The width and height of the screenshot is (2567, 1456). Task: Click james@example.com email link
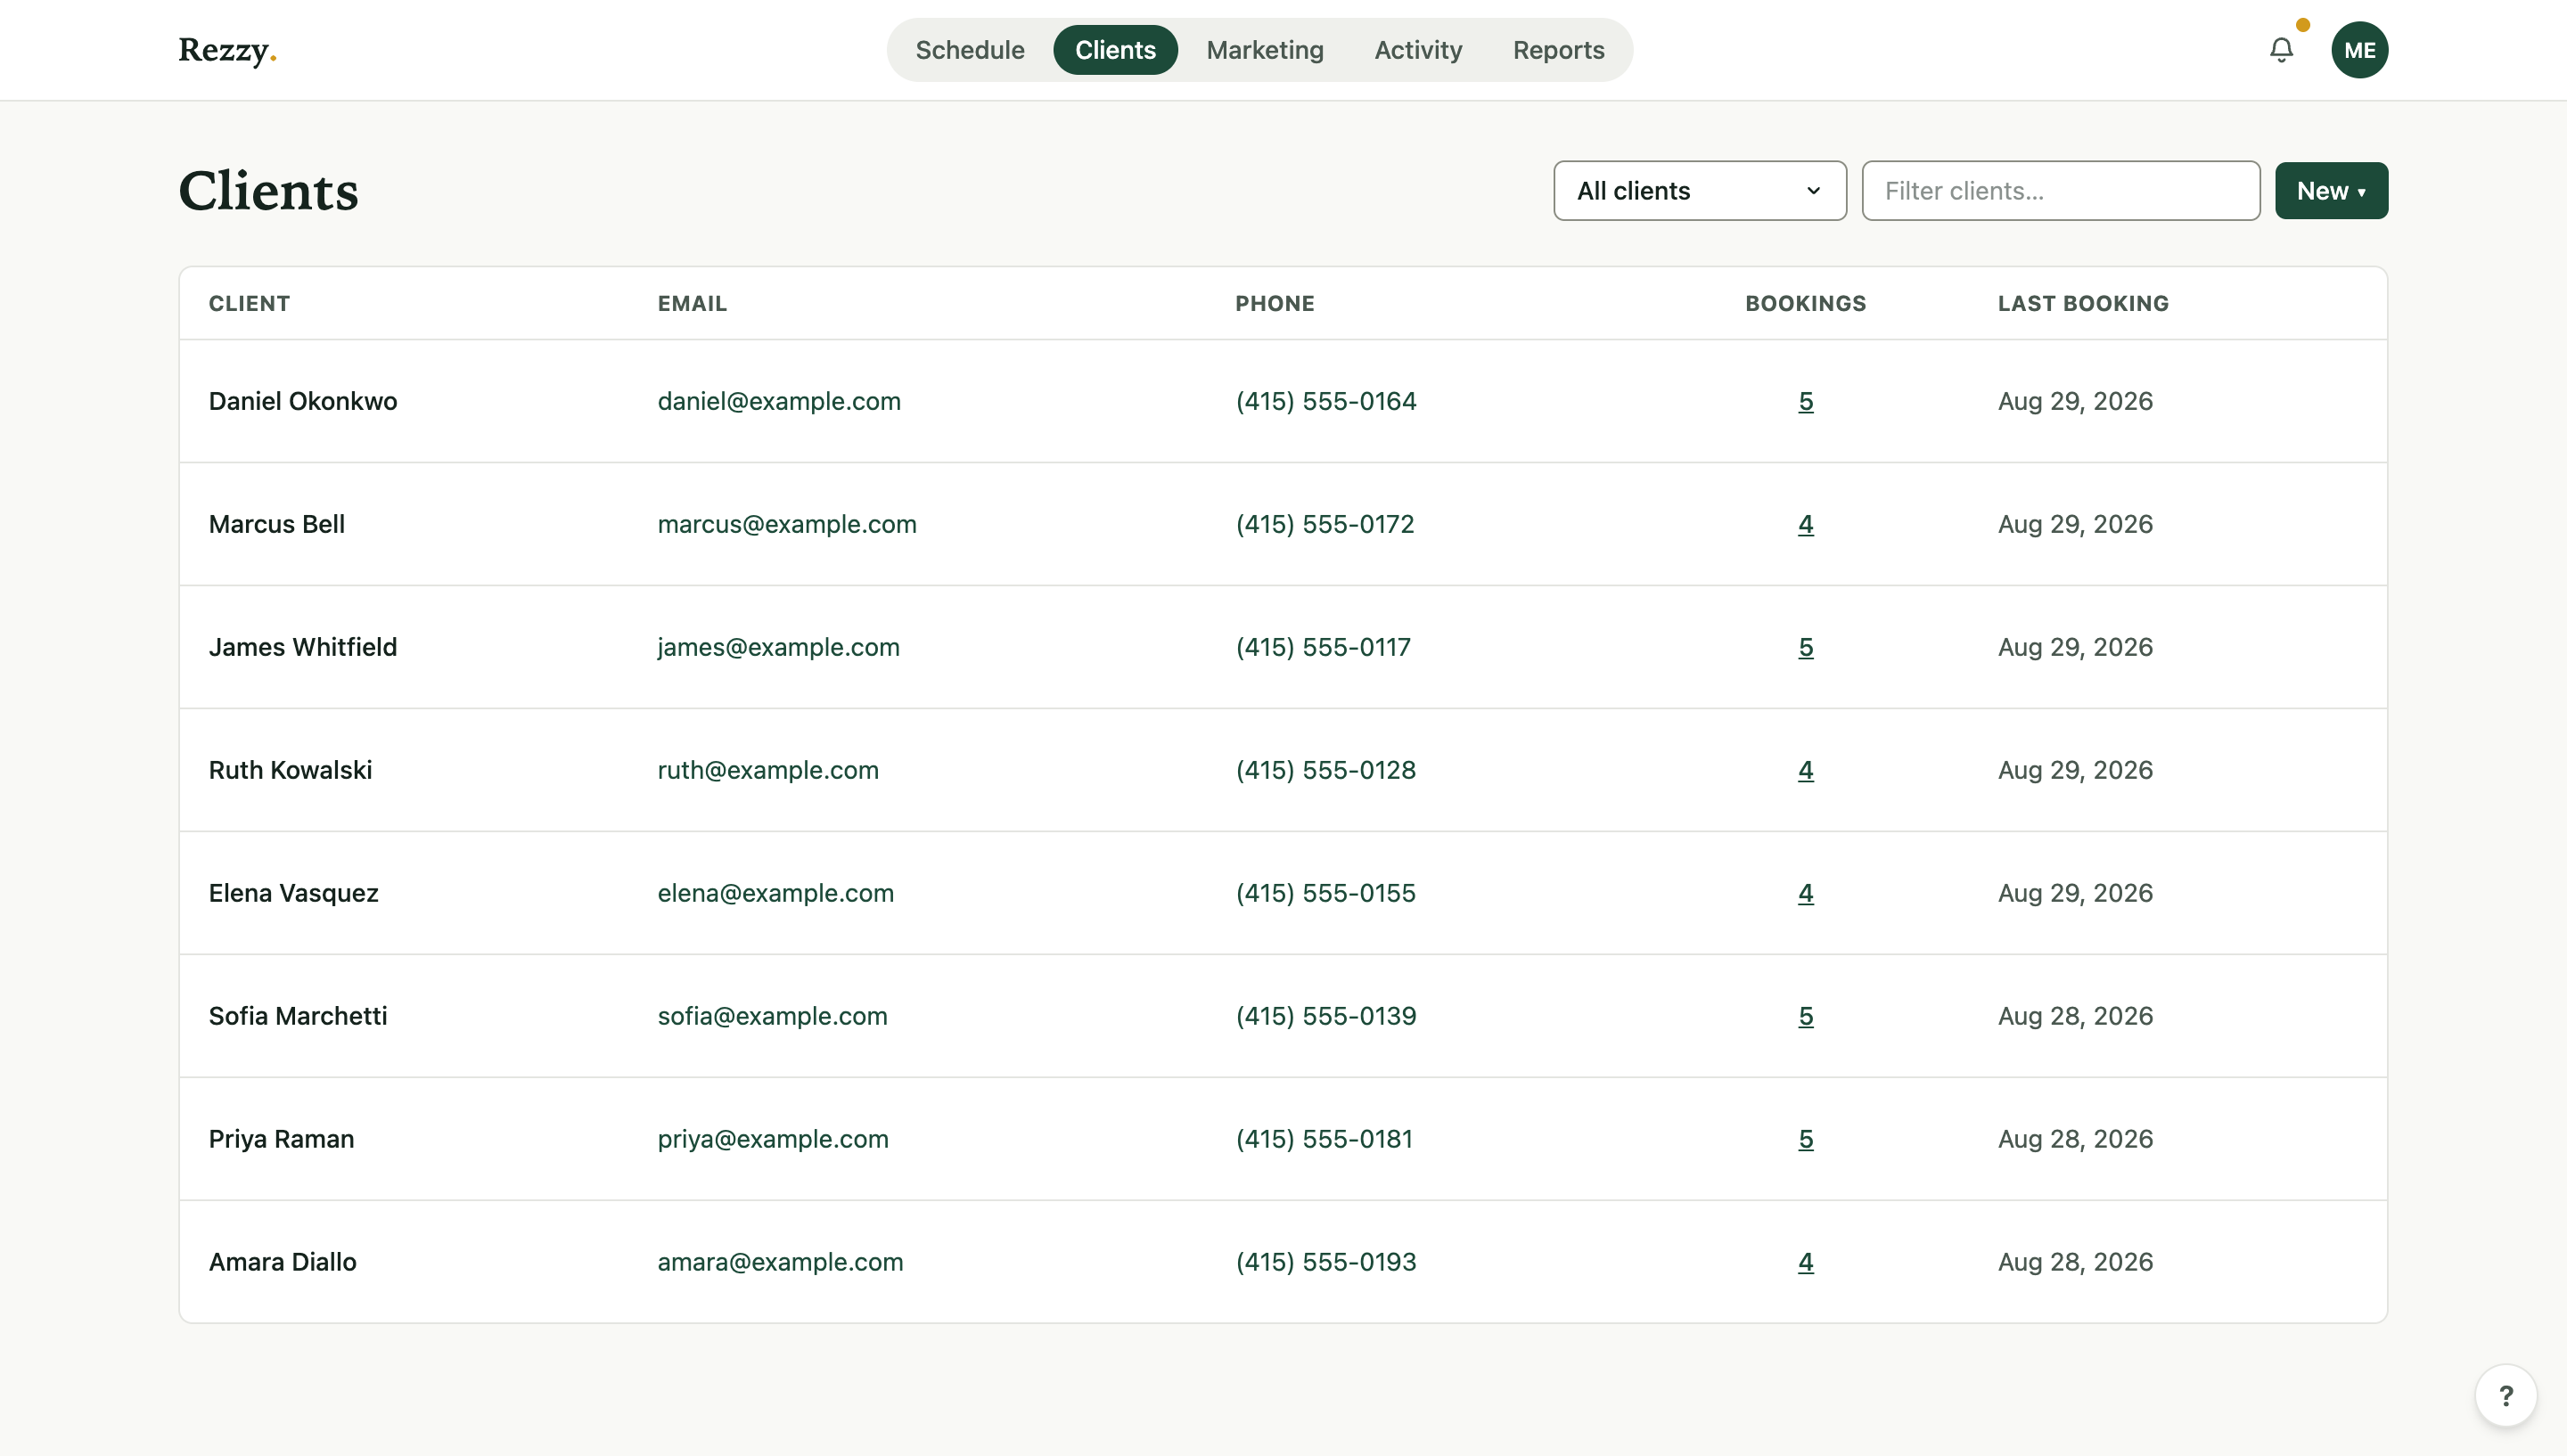pos(778,647)
